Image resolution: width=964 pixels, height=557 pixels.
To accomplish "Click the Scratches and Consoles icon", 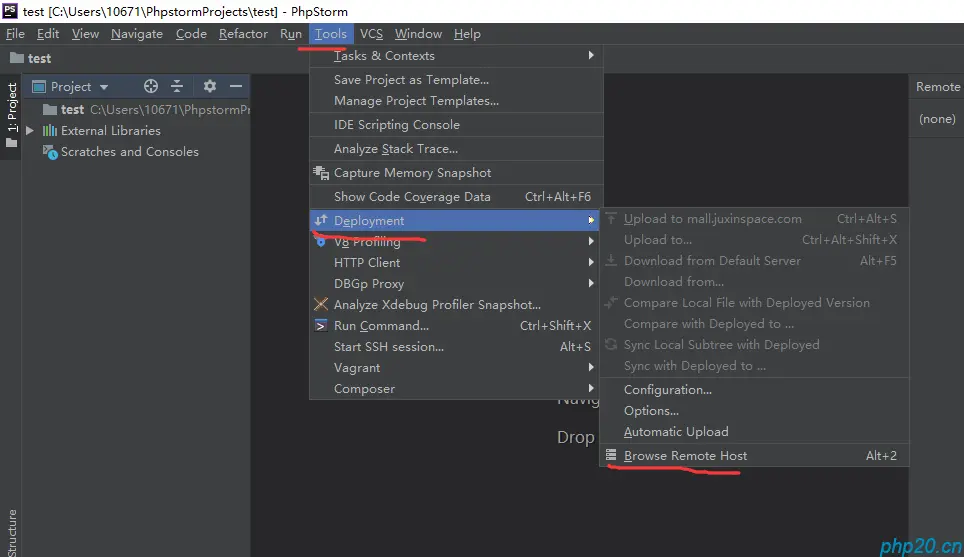I will click(50, 152).
